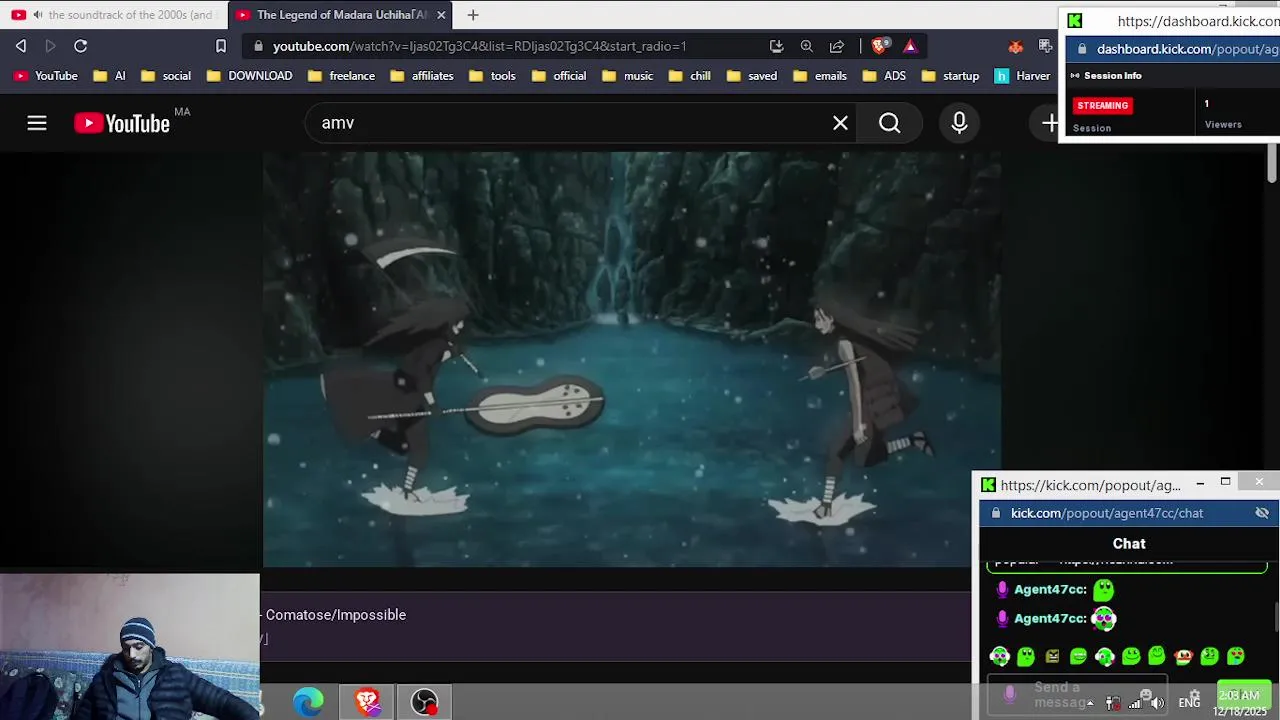This screenshot has height=720, width=1280.
Task: Click the red clown emote in Kick chat
Action: coord(1183,656)
